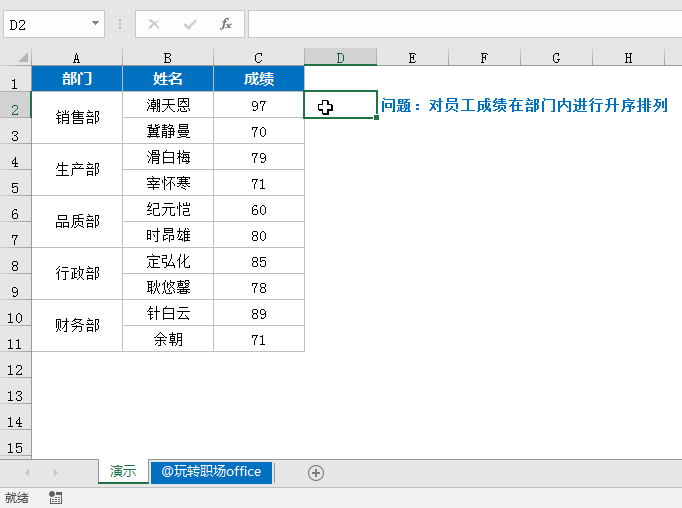Select the merged 销售部 cell
682x508 pixels.
(x=77, y=117)
